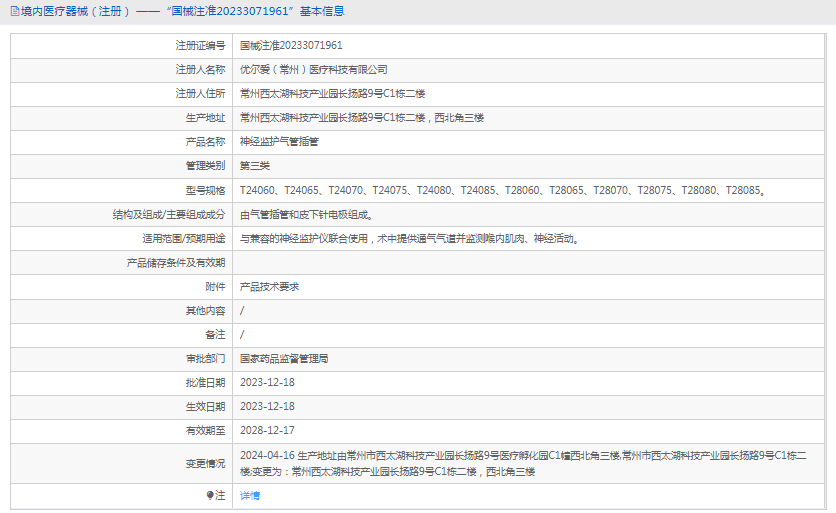Select expiry date 2028-12-17
Viewport: 836px width, 513px height.
267,430
